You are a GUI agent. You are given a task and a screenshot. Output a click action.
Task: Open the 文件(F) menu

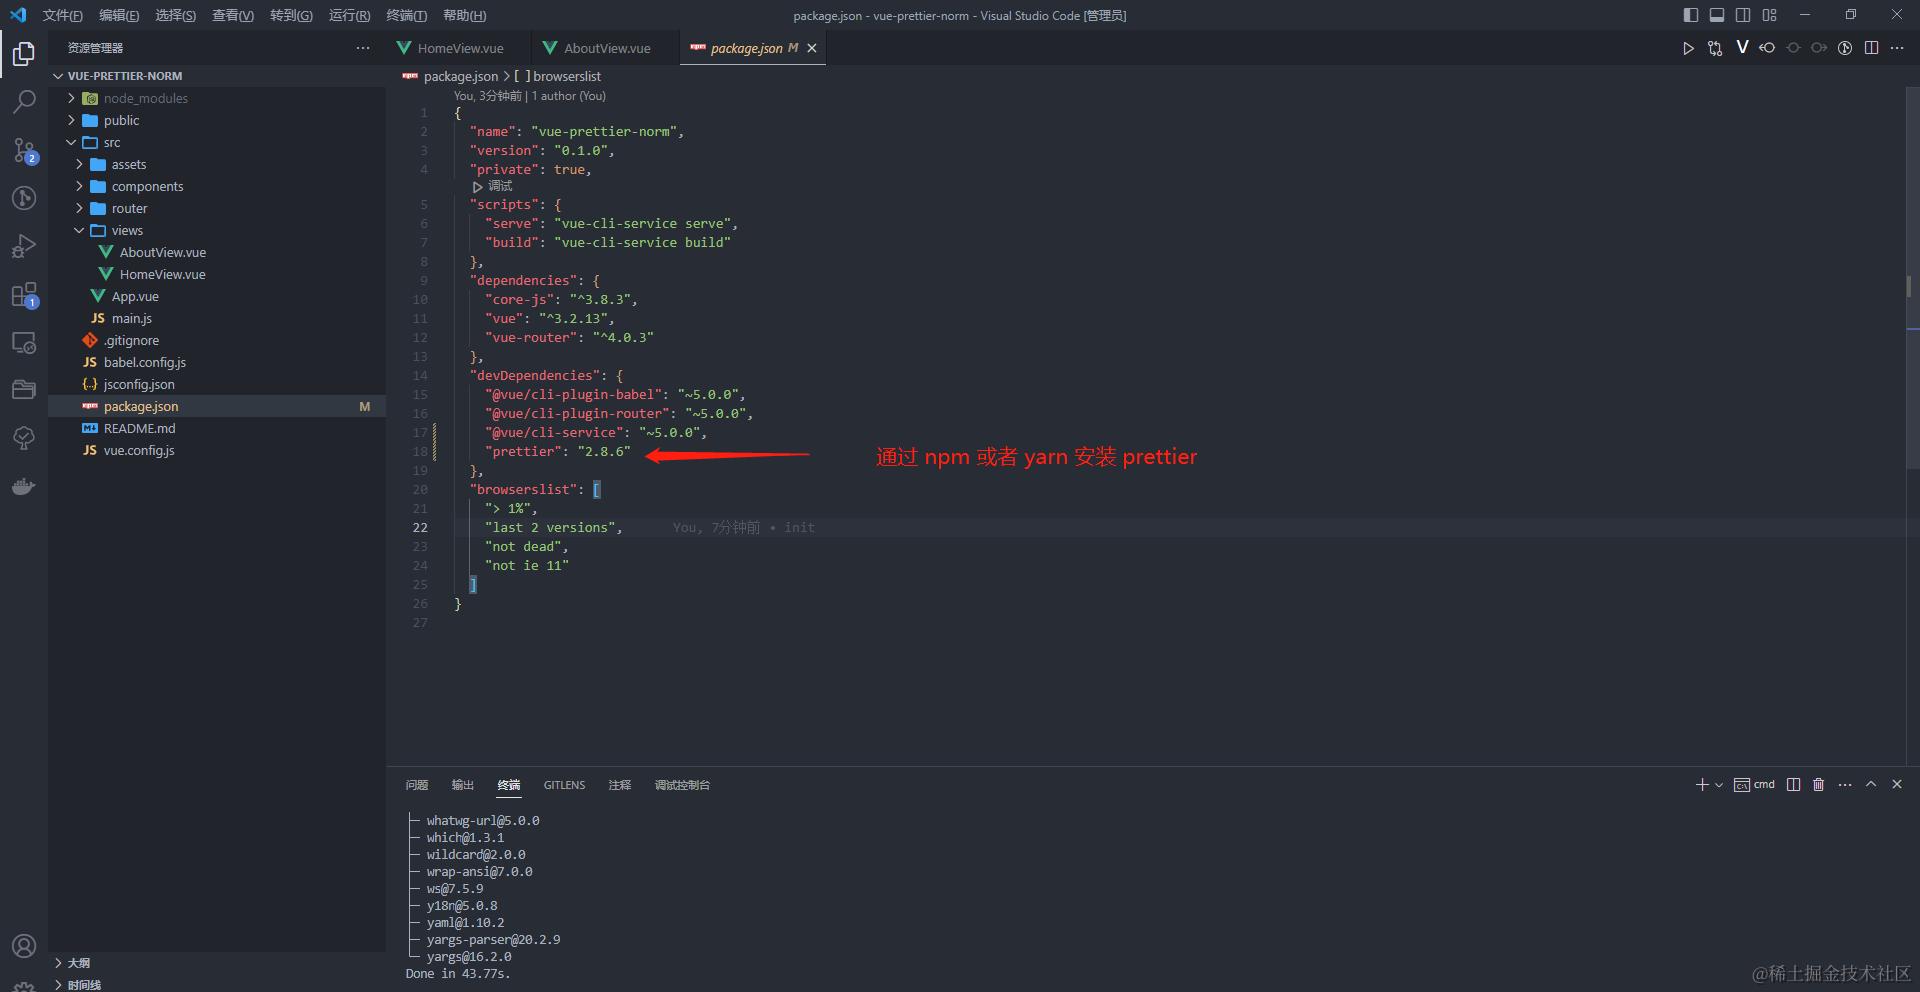[63, 15]
